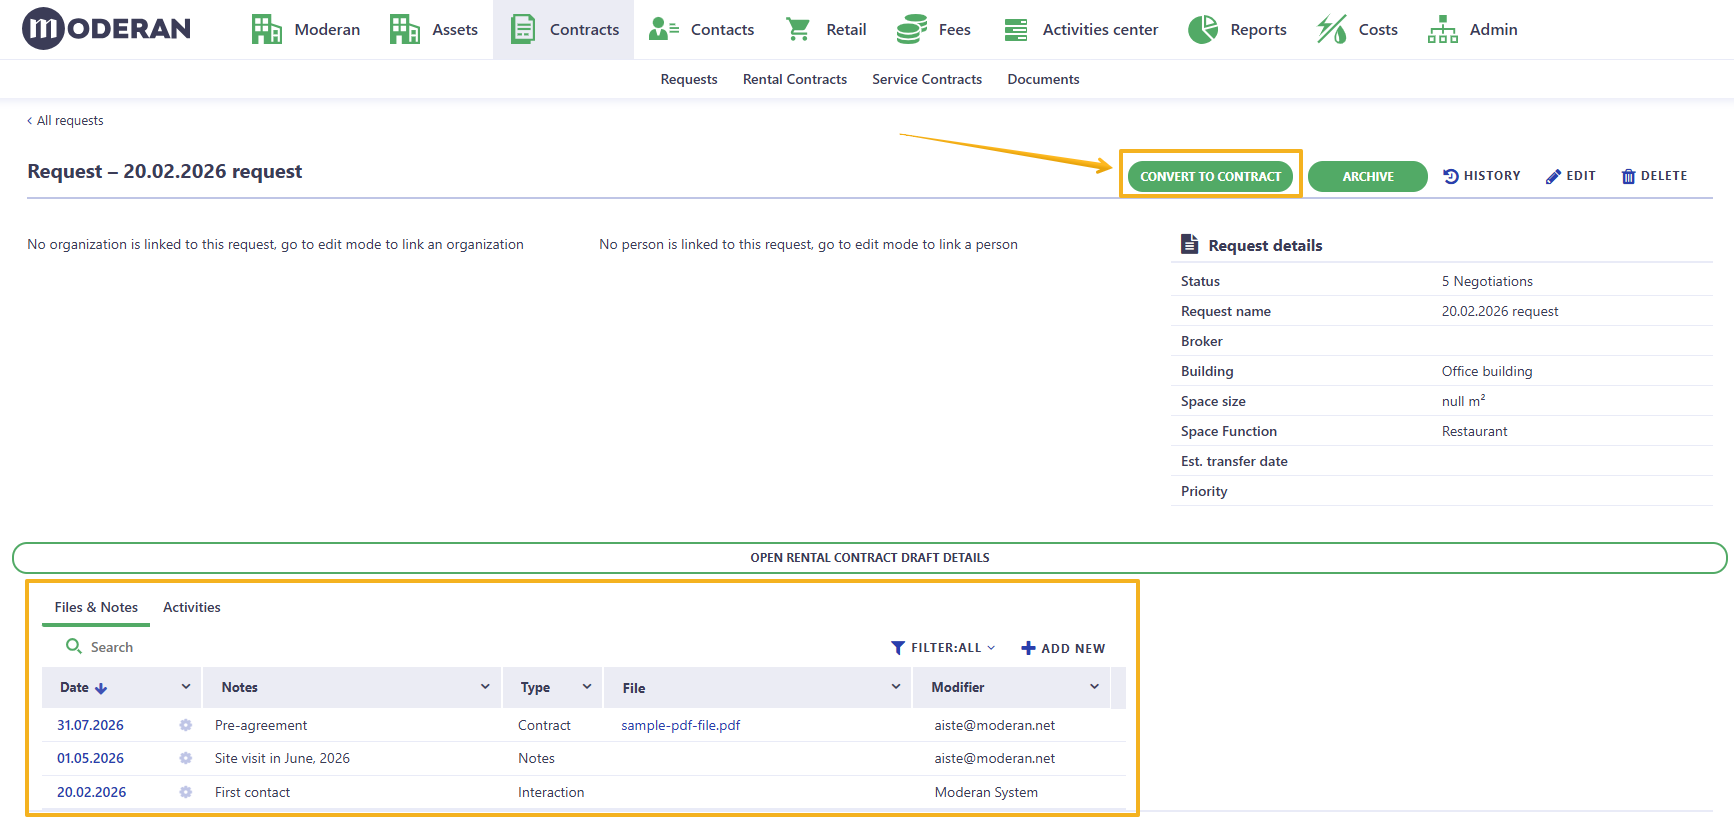Click the Delete trash icon

pyautogui.click(x=1628, y=177)
